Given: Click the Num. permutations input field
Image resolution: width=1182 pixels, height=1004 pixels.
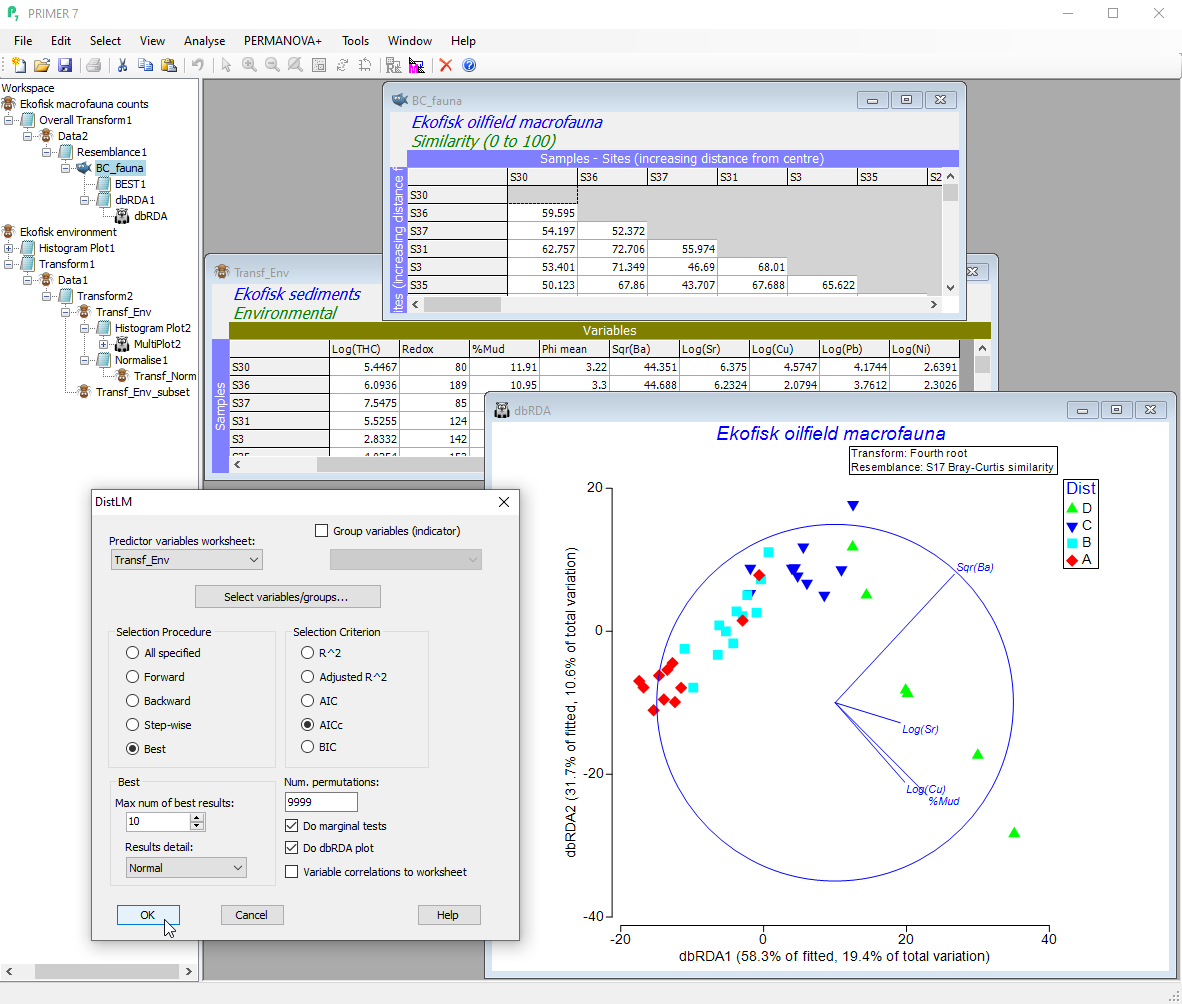Looking at the screenshot, I should pyautogui.click(x=320, y=802).
